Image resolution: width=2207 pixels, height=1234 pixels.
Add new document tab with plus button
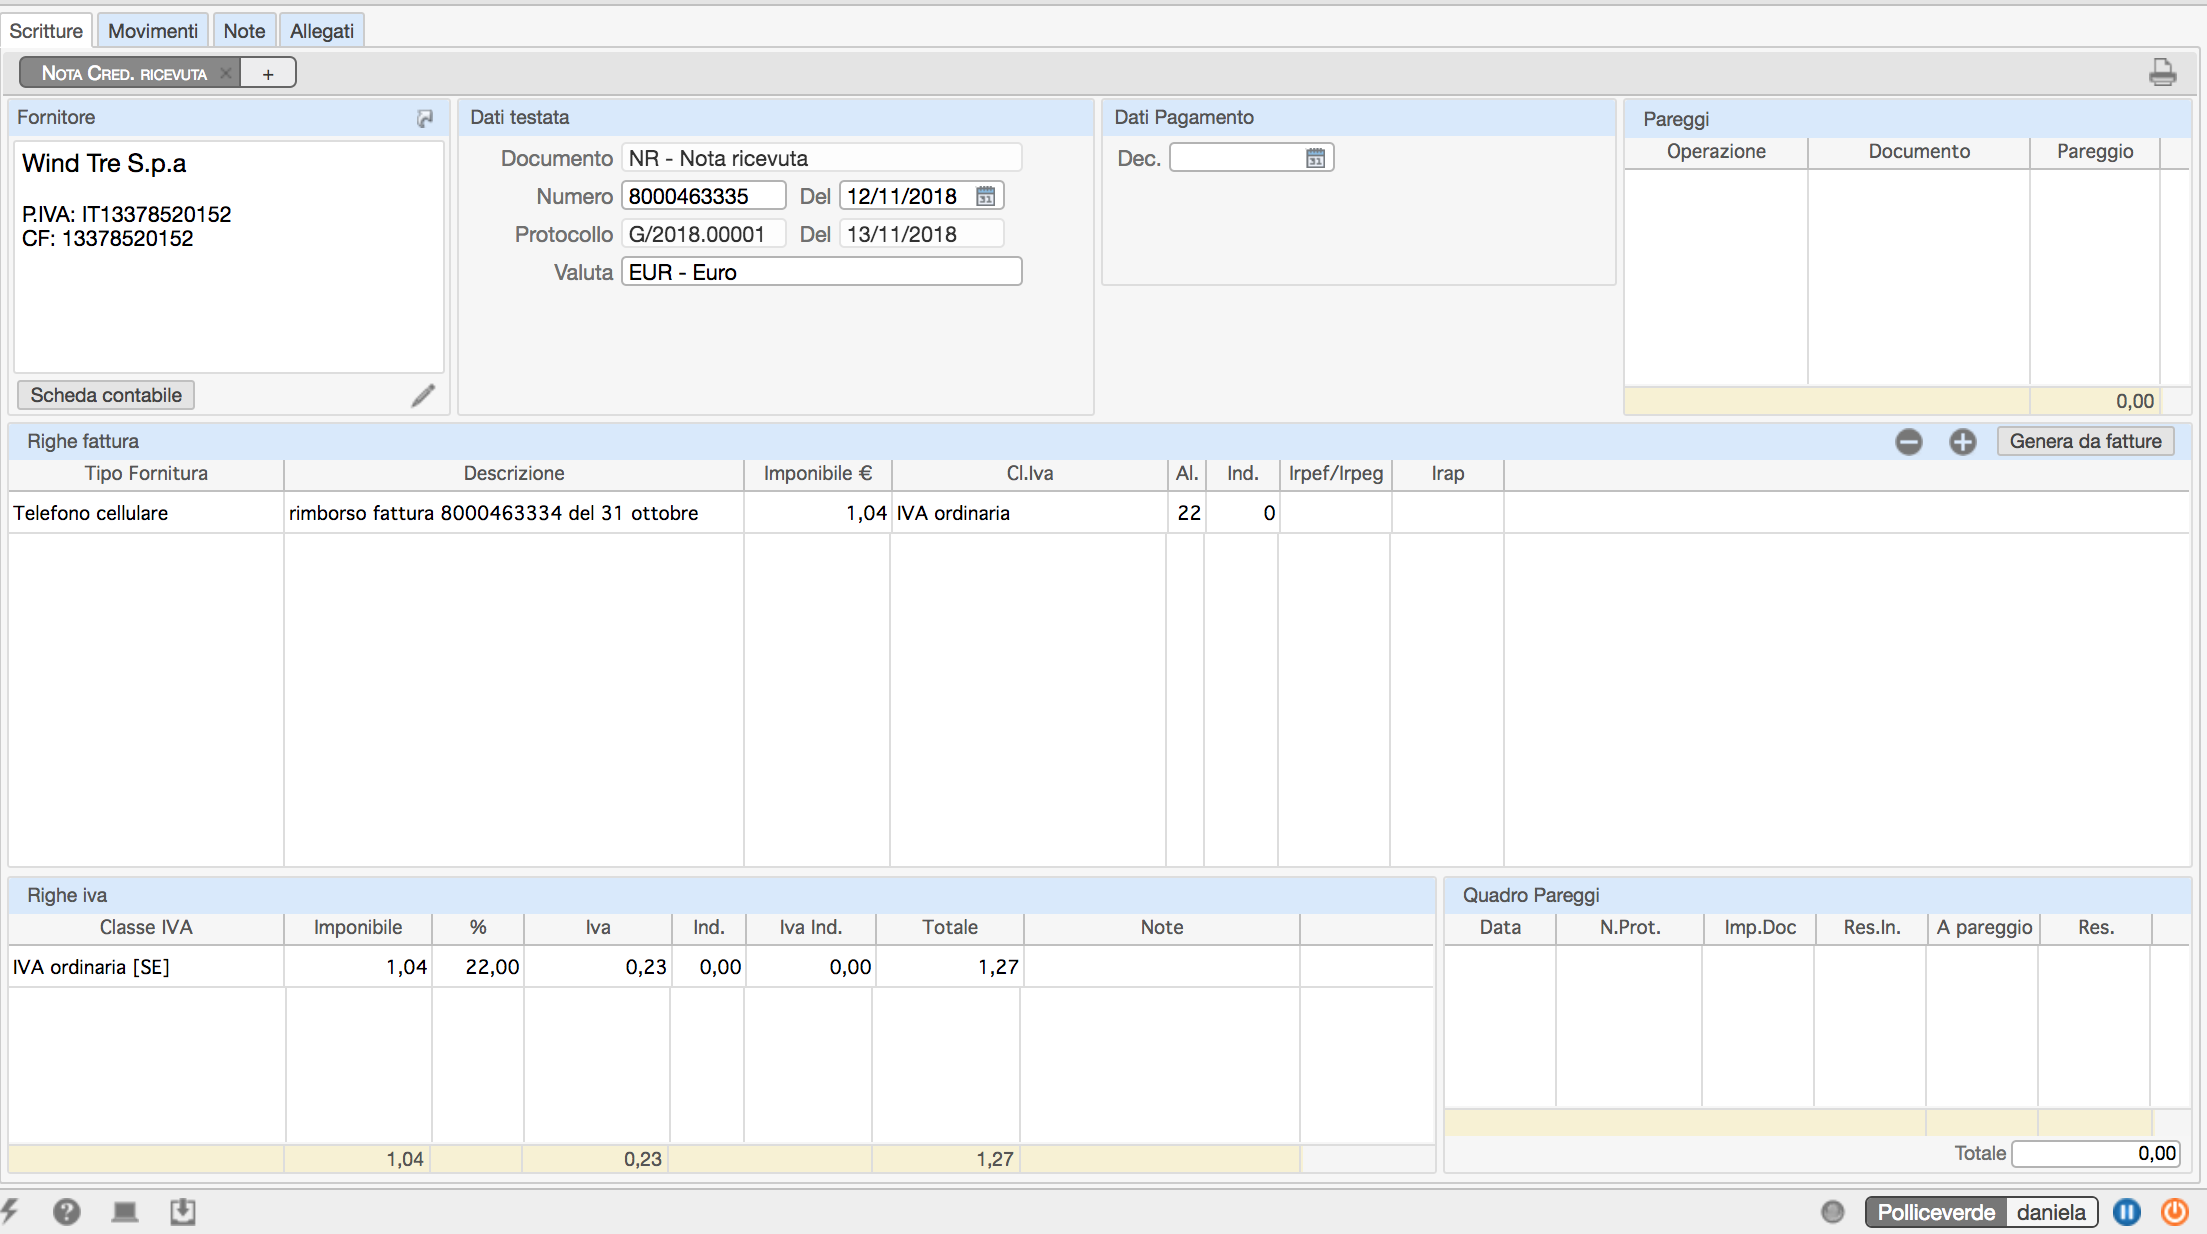[268, 73]
